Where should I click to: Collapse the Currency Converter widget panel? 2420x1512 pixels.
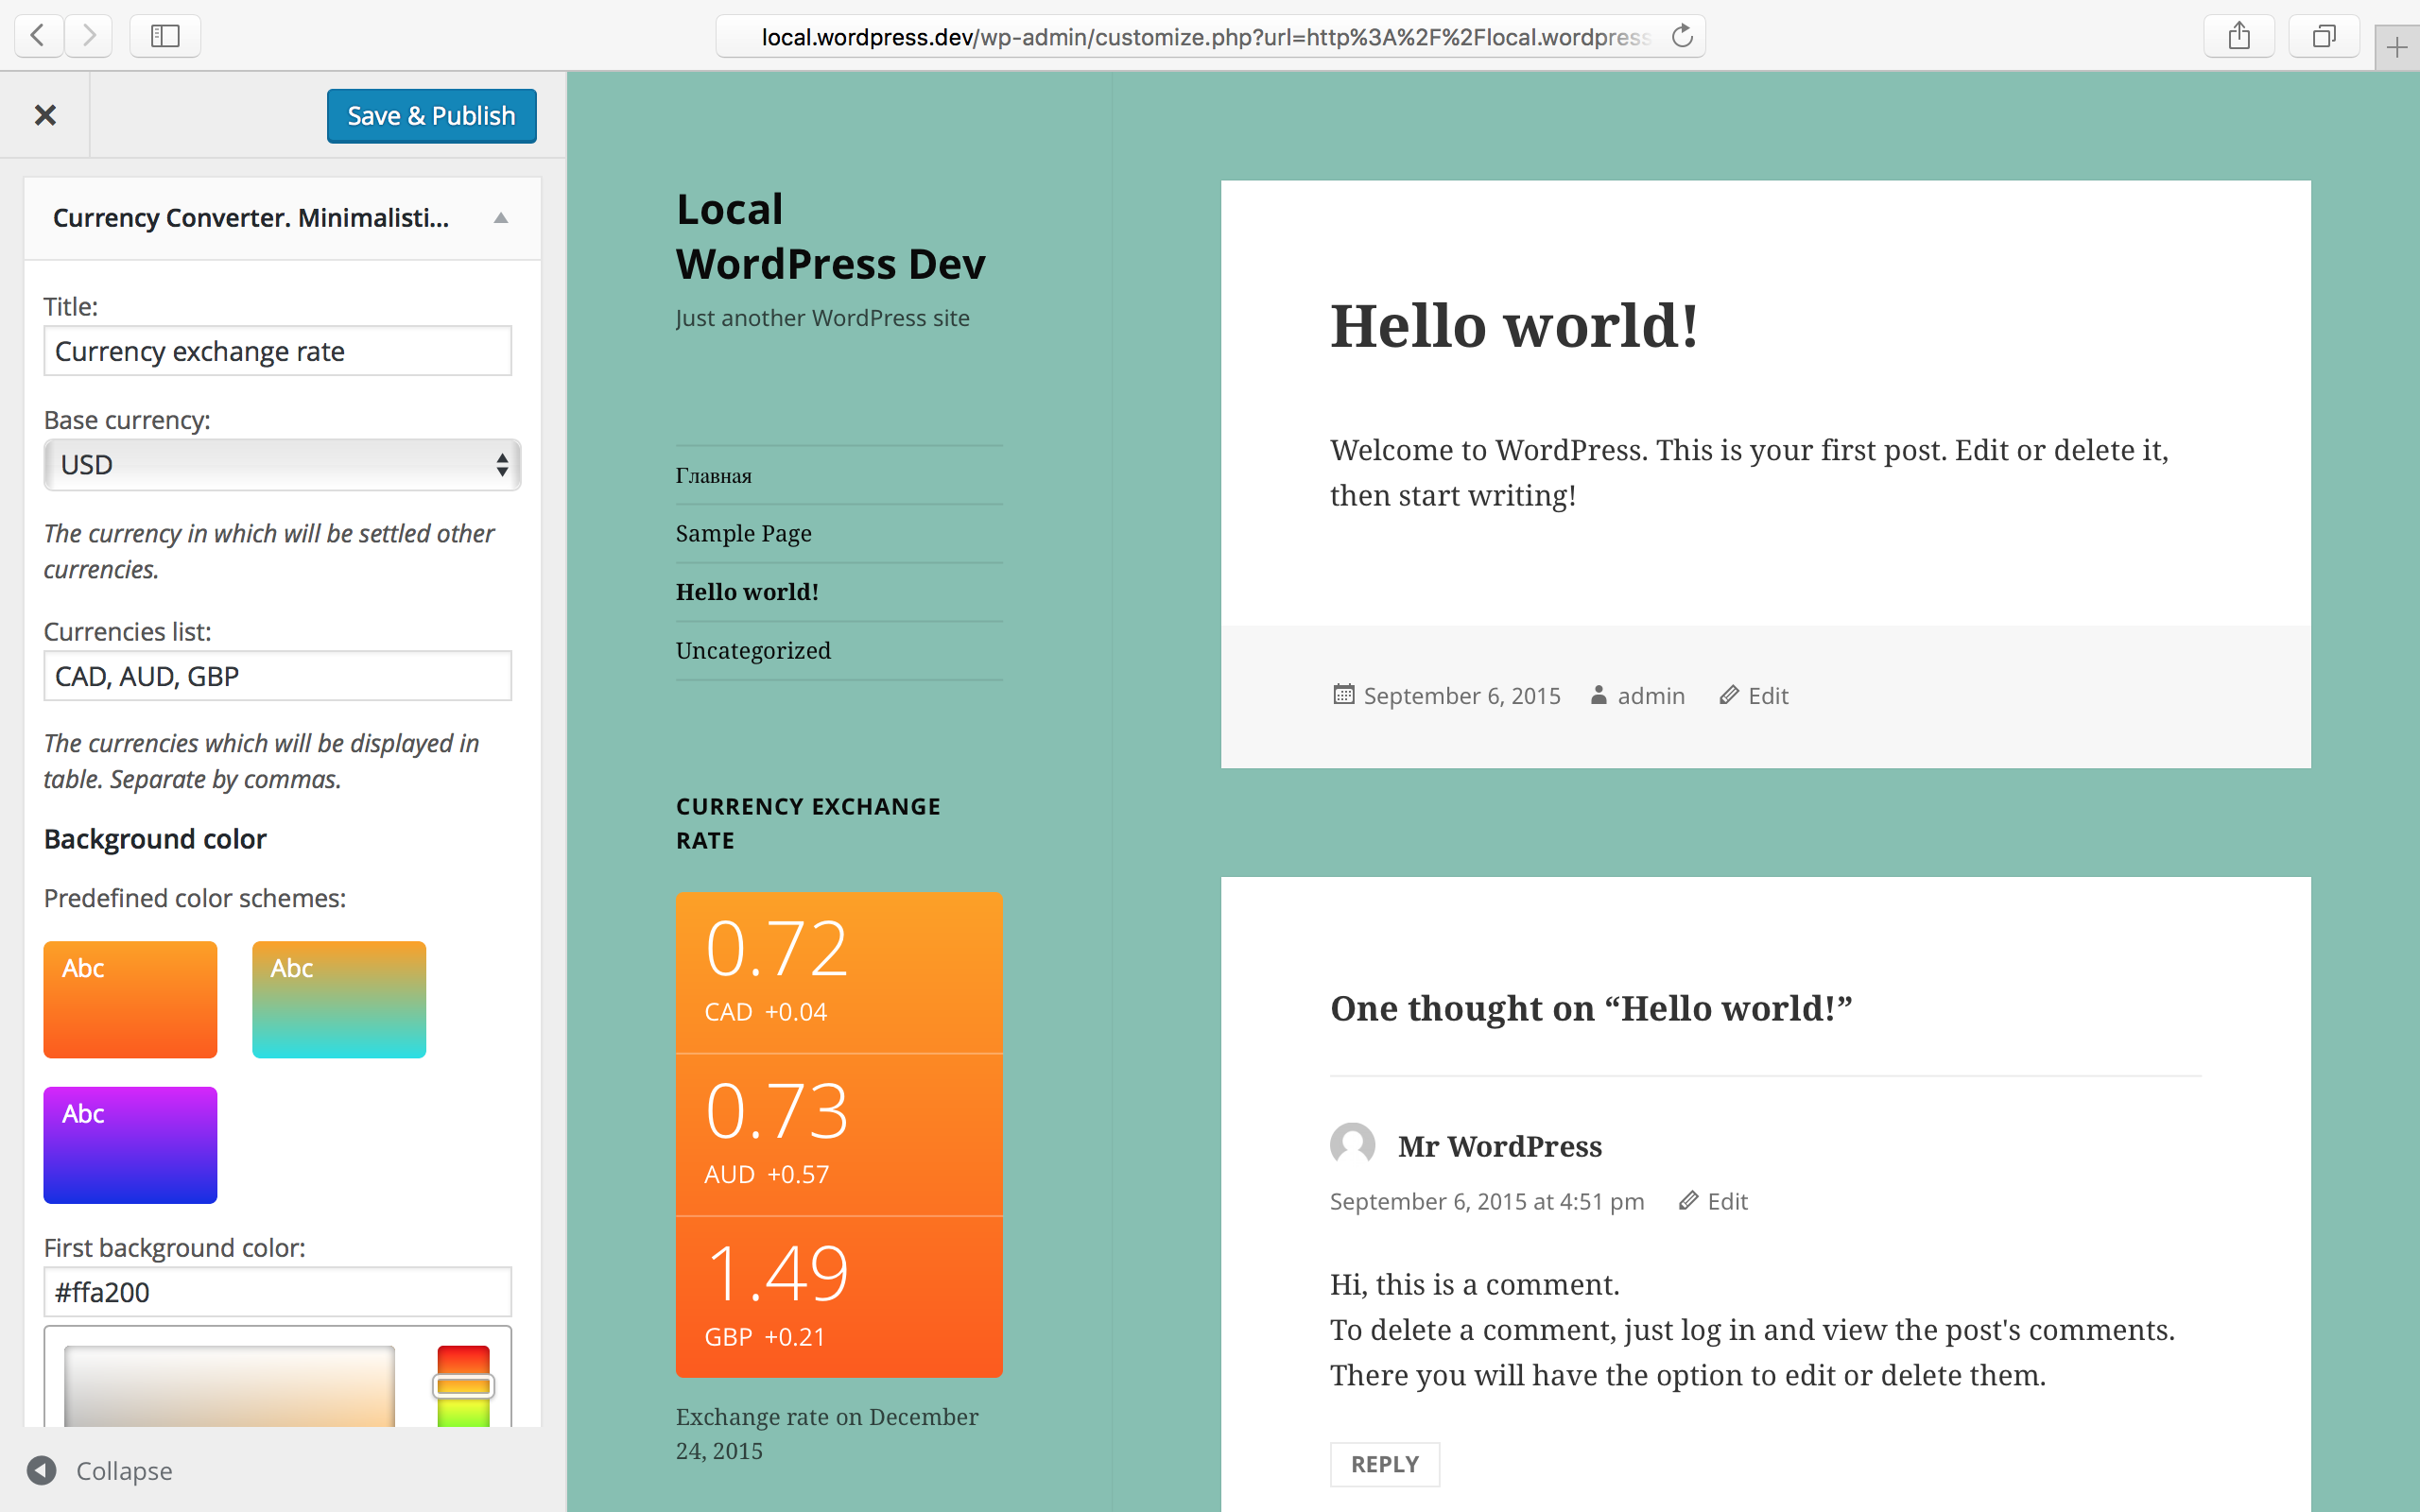click(500, 218)
